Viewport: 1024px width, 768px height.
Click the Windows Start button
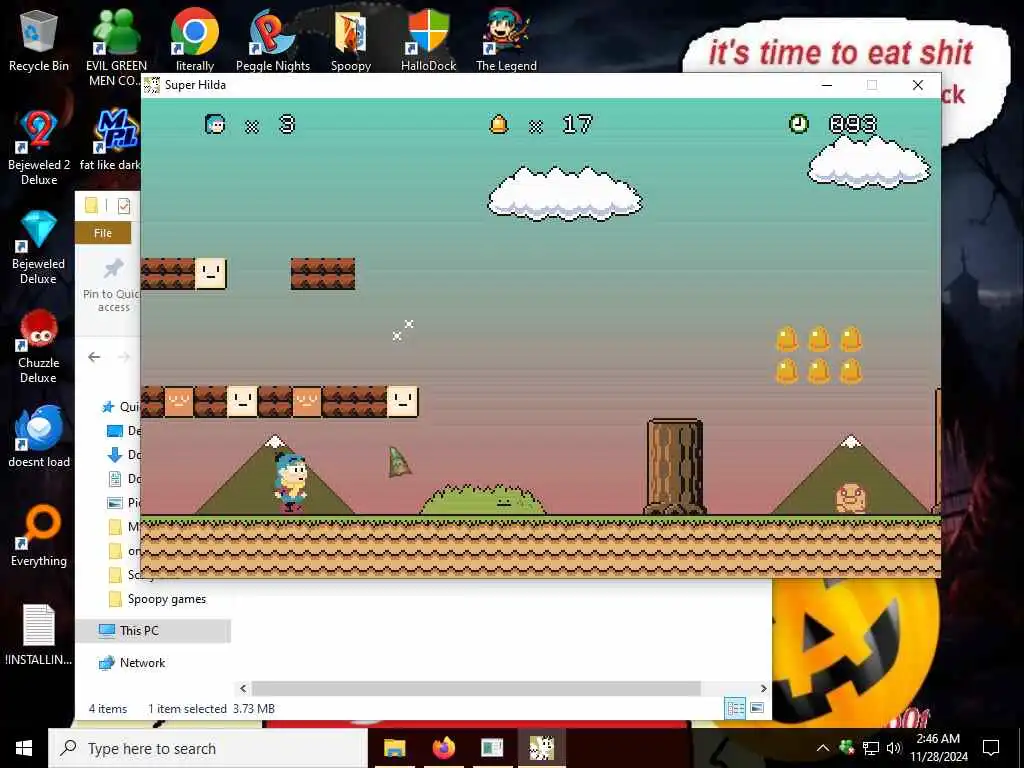[x=24, y=748]
